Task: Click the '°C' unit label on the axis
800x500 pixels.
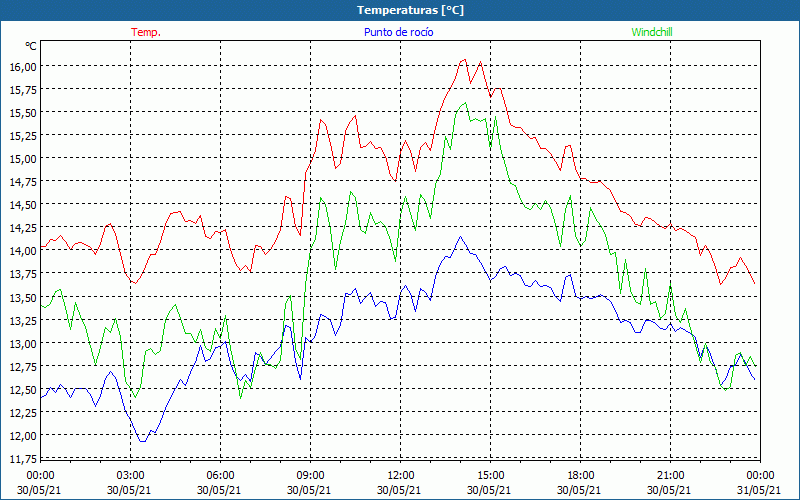Action: [x=31, y=46]
